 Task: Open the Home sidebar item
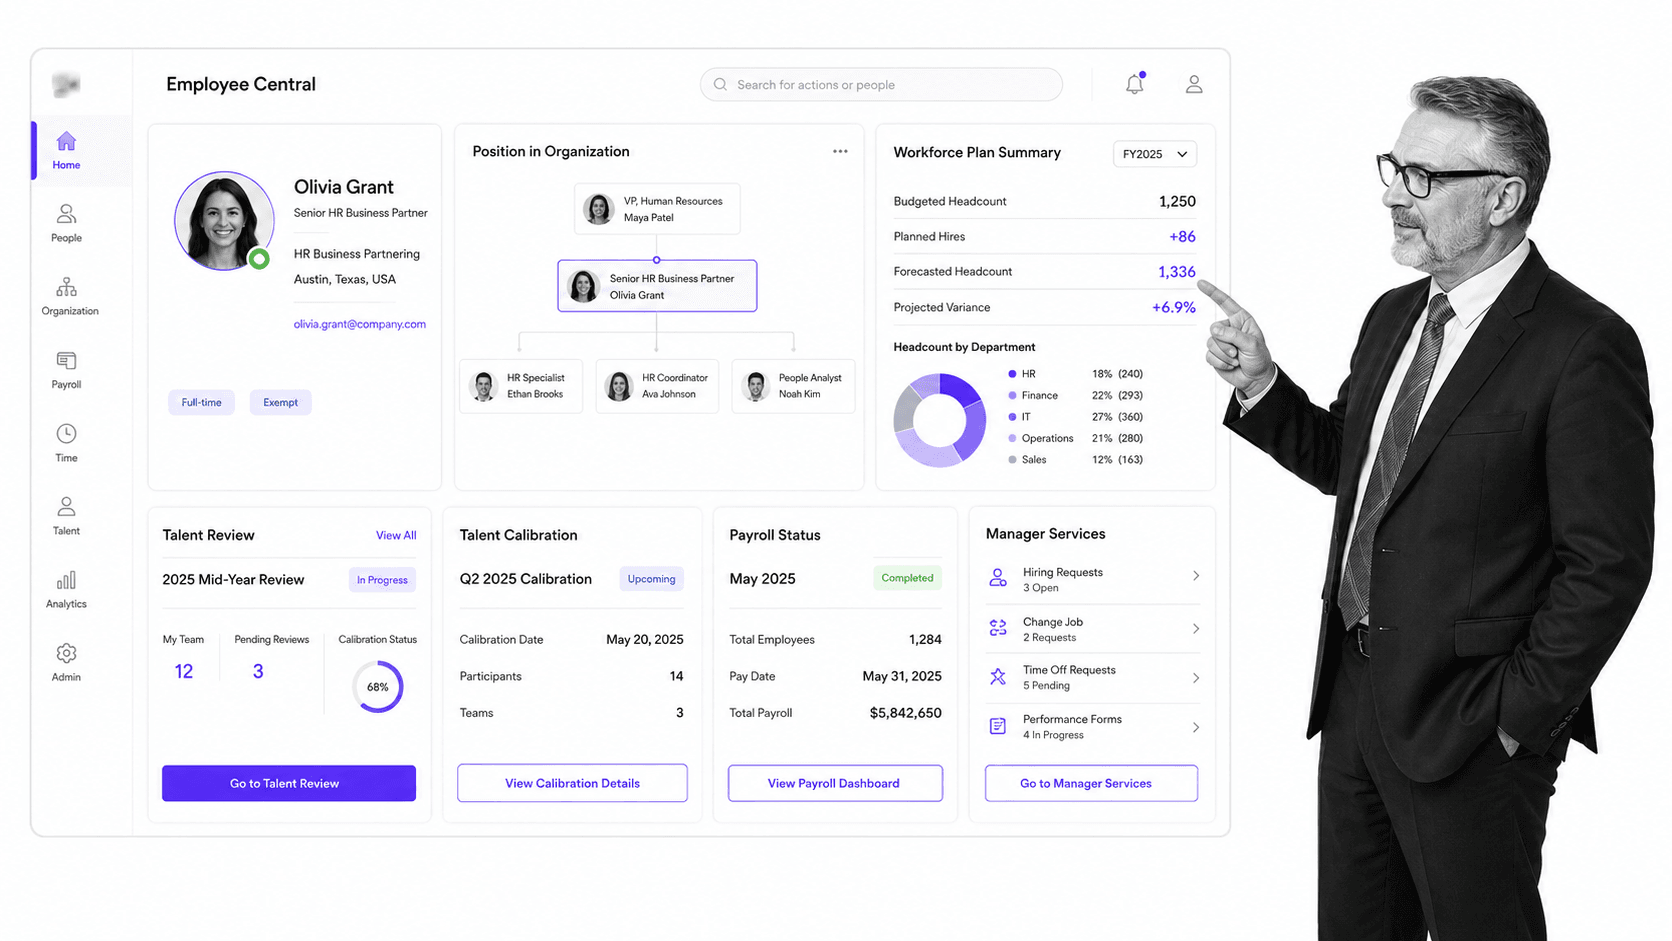[x=67, y=150]
